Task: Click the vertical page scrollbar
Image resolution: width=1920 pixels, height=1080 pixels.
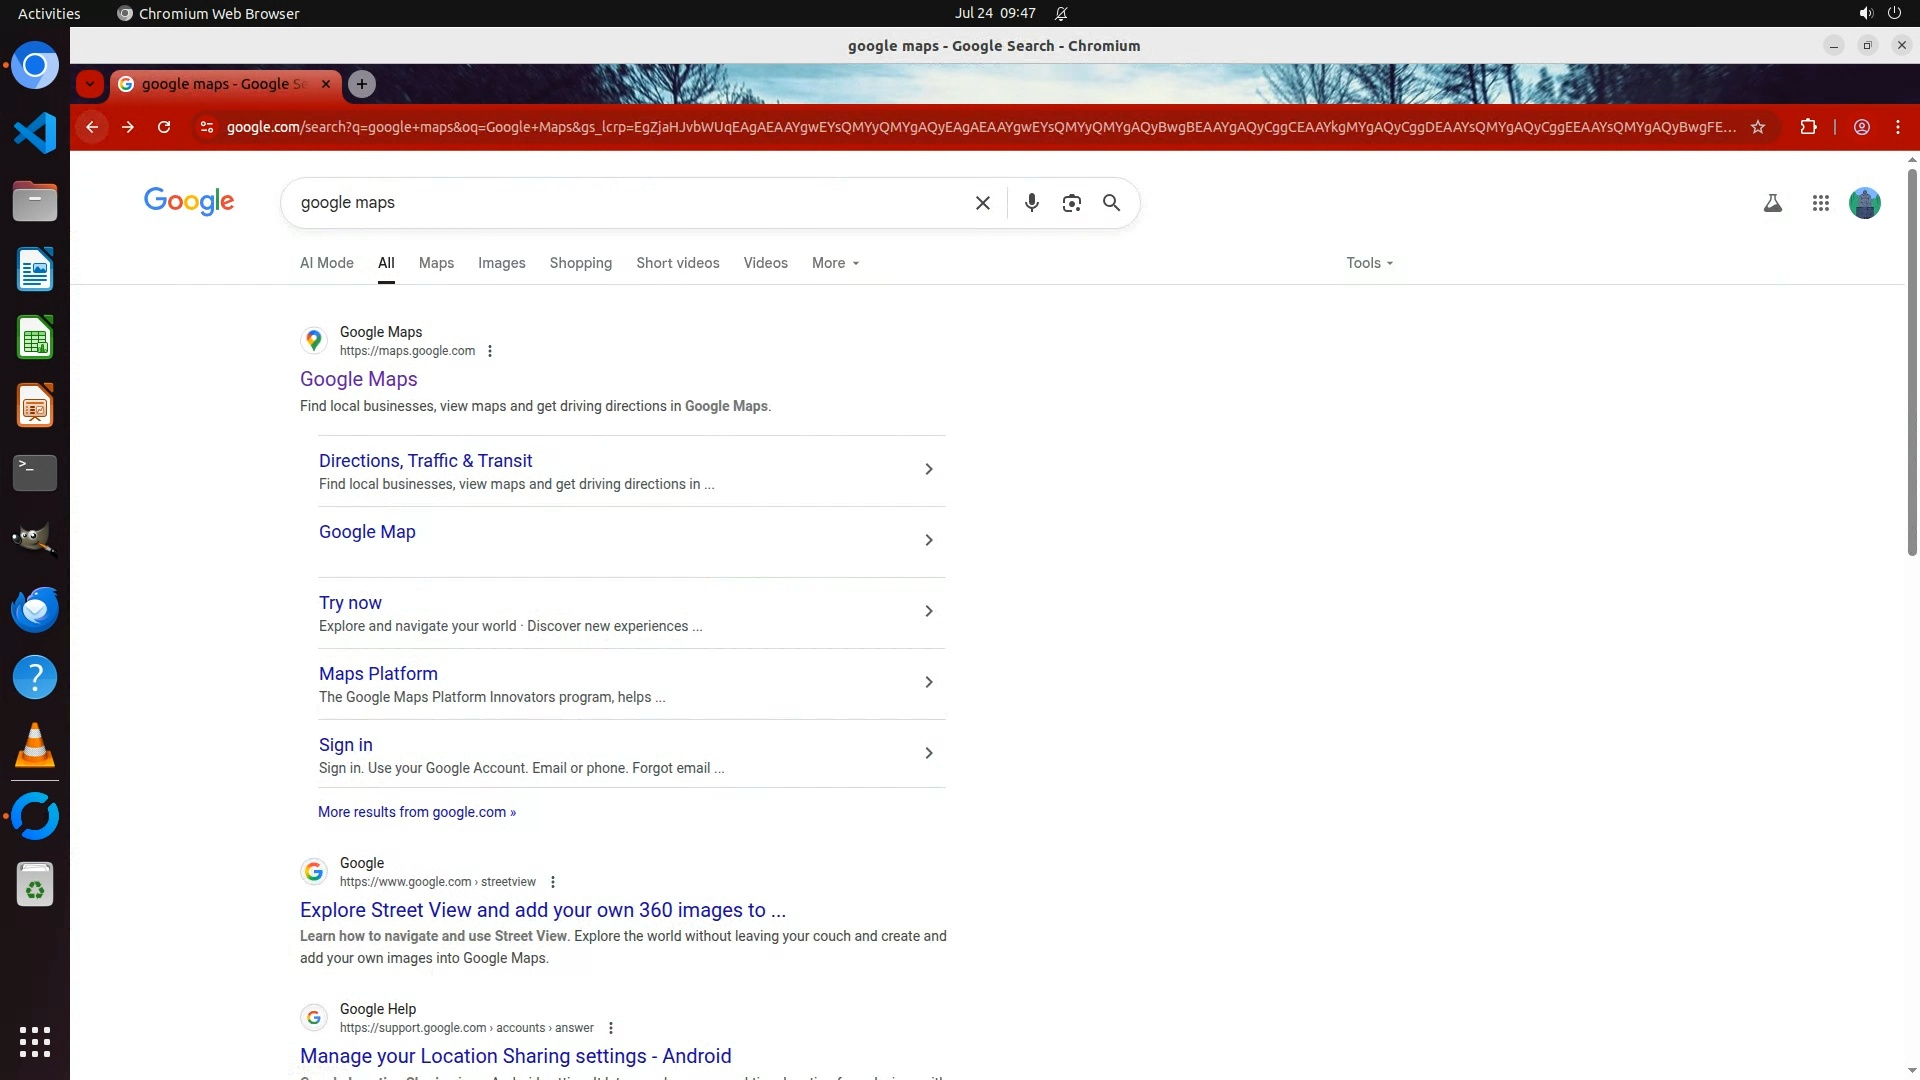Action: (x=1911, y=360)
